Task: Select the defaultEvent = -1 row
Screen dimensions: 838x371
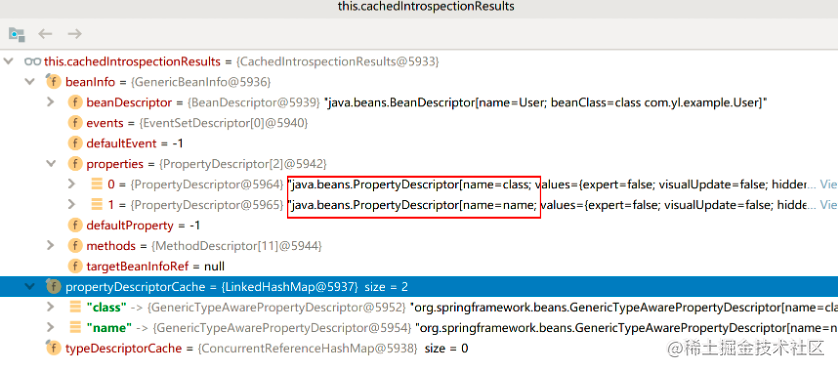Action: point(419,143)
